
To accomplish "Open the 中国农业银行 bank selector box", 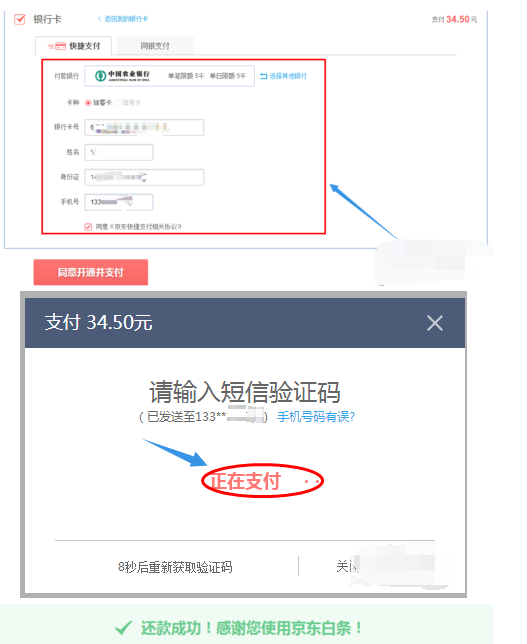I will [169, 76].
